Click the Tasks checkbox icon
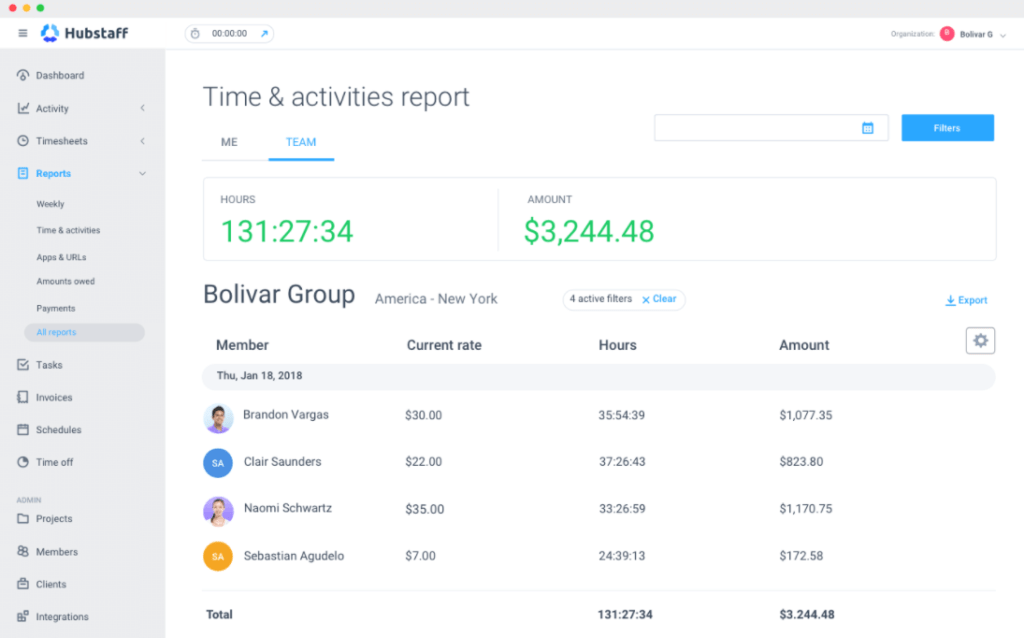This screenshot has height=638, width=1024. pyautogui.click(x=23, y=364)
